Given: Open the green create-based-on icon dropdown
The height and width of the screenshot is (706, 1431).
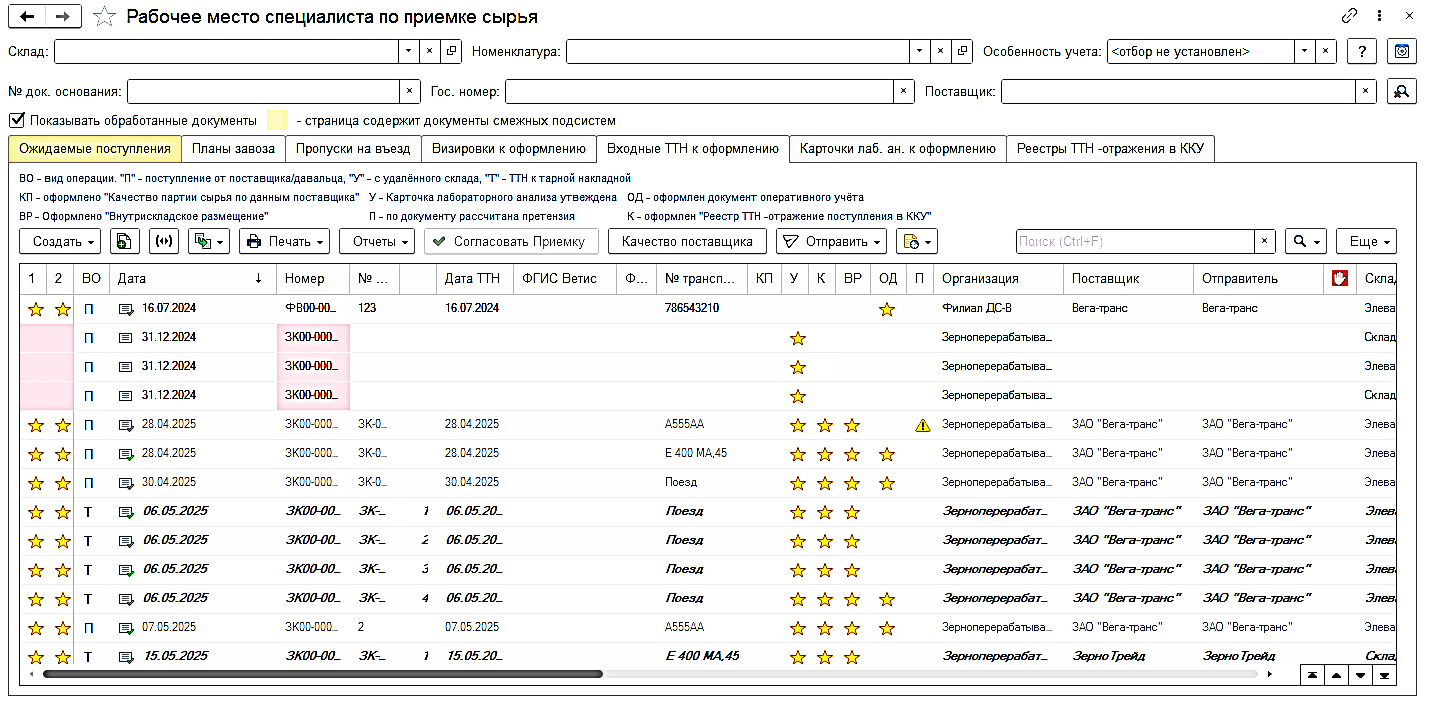Looking at the screenshot, I should click(209, 241).
